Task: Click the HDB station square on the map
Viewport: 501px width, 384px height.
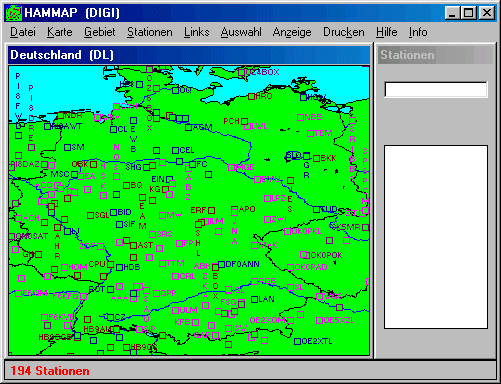Action: [120, 267]
